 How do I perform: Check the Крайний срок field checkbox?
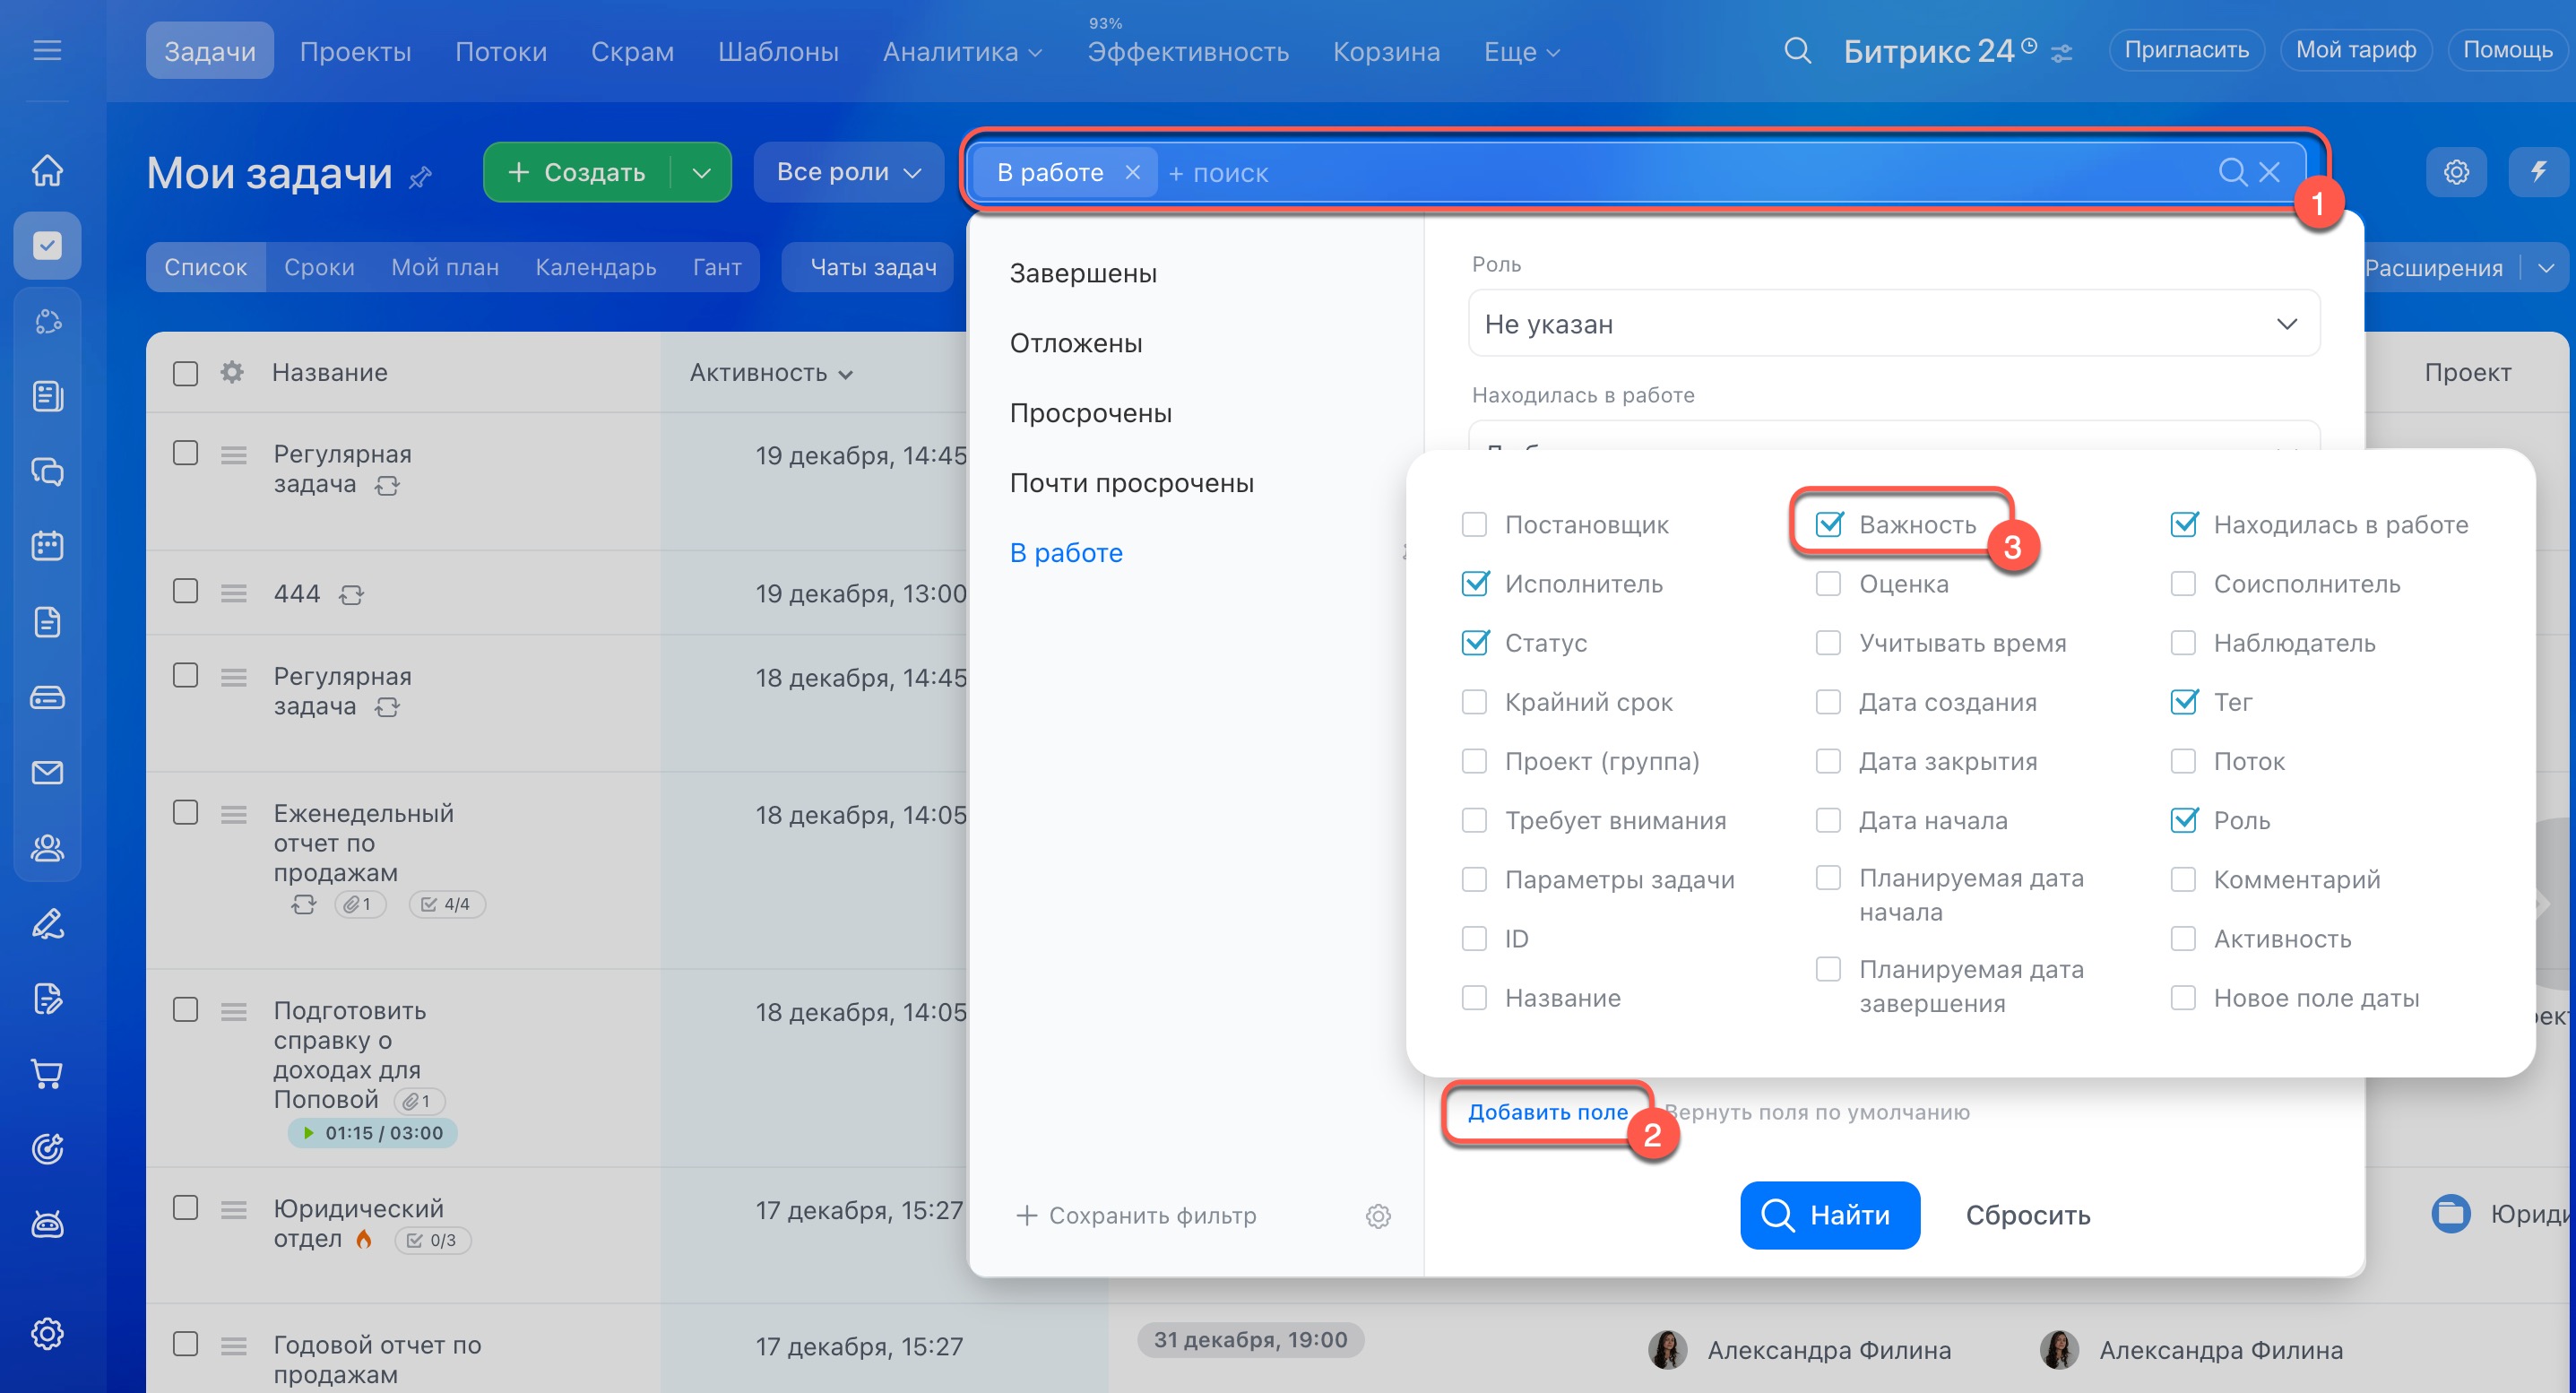[1474, 702]
